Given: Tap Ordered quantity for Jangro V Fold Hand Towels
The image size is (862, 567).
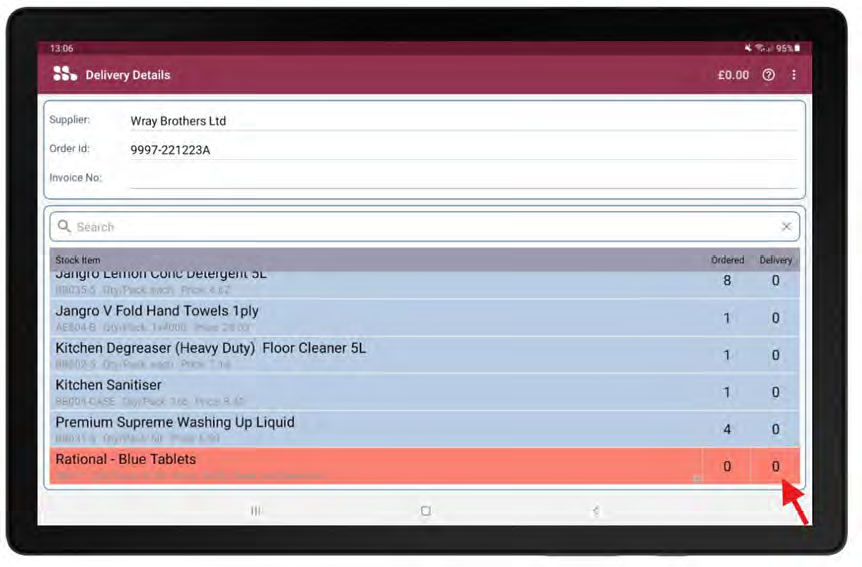Looking at the screenshot, I should [x=727, y=318].
